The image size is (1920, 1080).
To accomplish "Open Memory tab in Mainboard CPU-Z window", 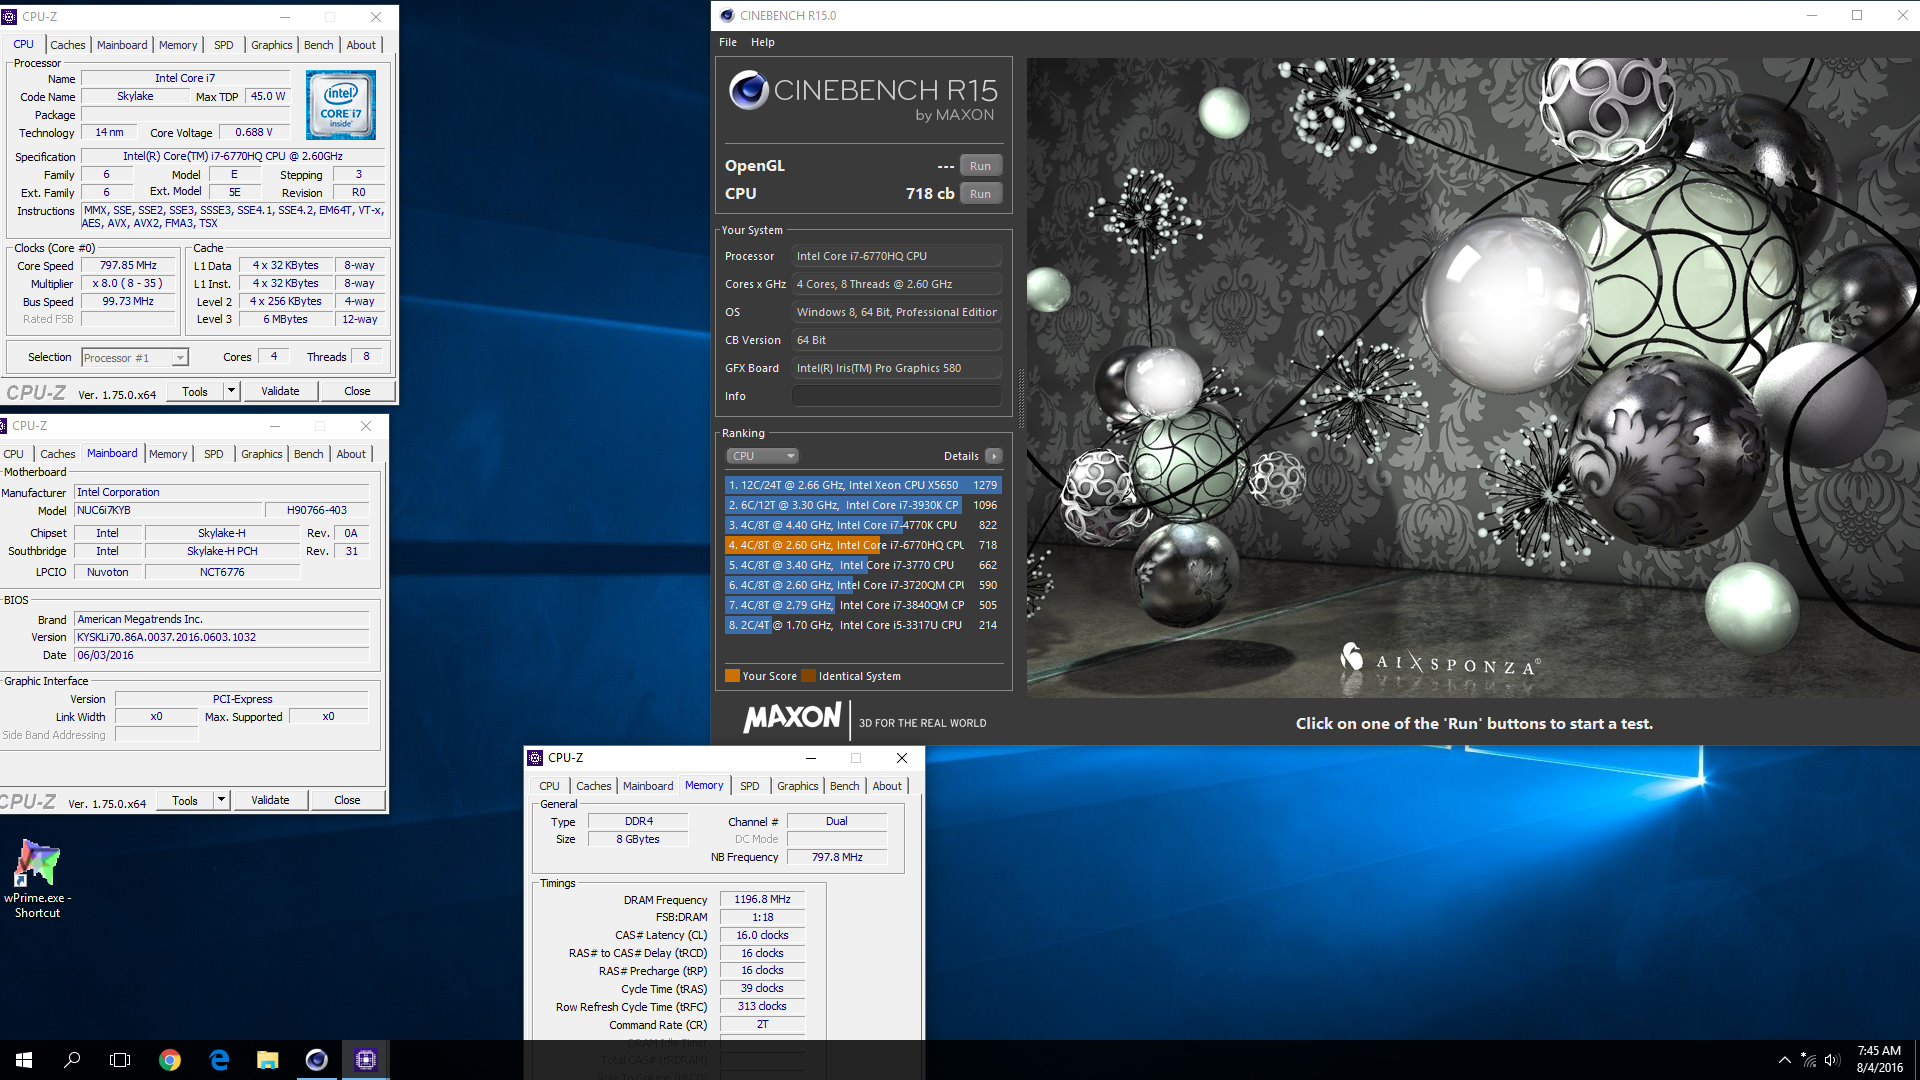I will point(168,454).
